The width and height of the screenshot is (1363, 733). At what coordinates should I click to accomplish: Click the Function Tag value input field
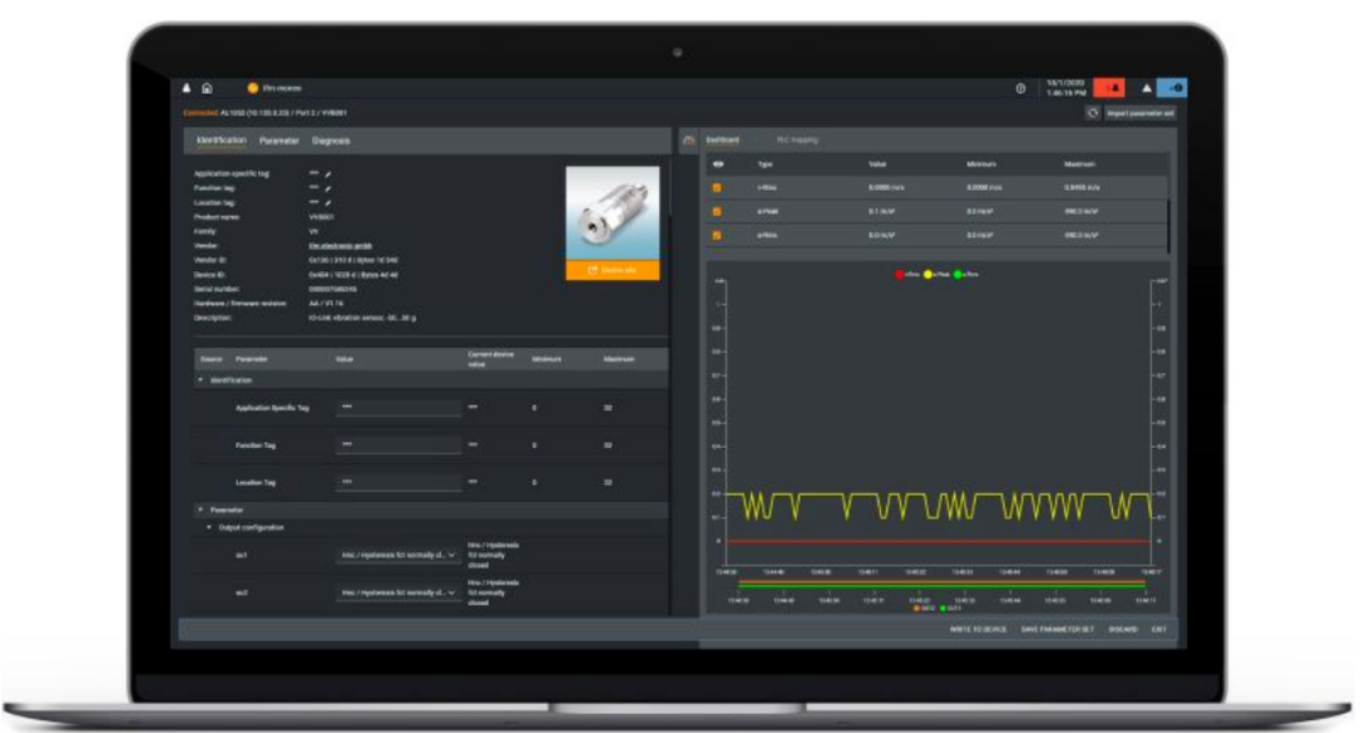click(x=398, y=445)
